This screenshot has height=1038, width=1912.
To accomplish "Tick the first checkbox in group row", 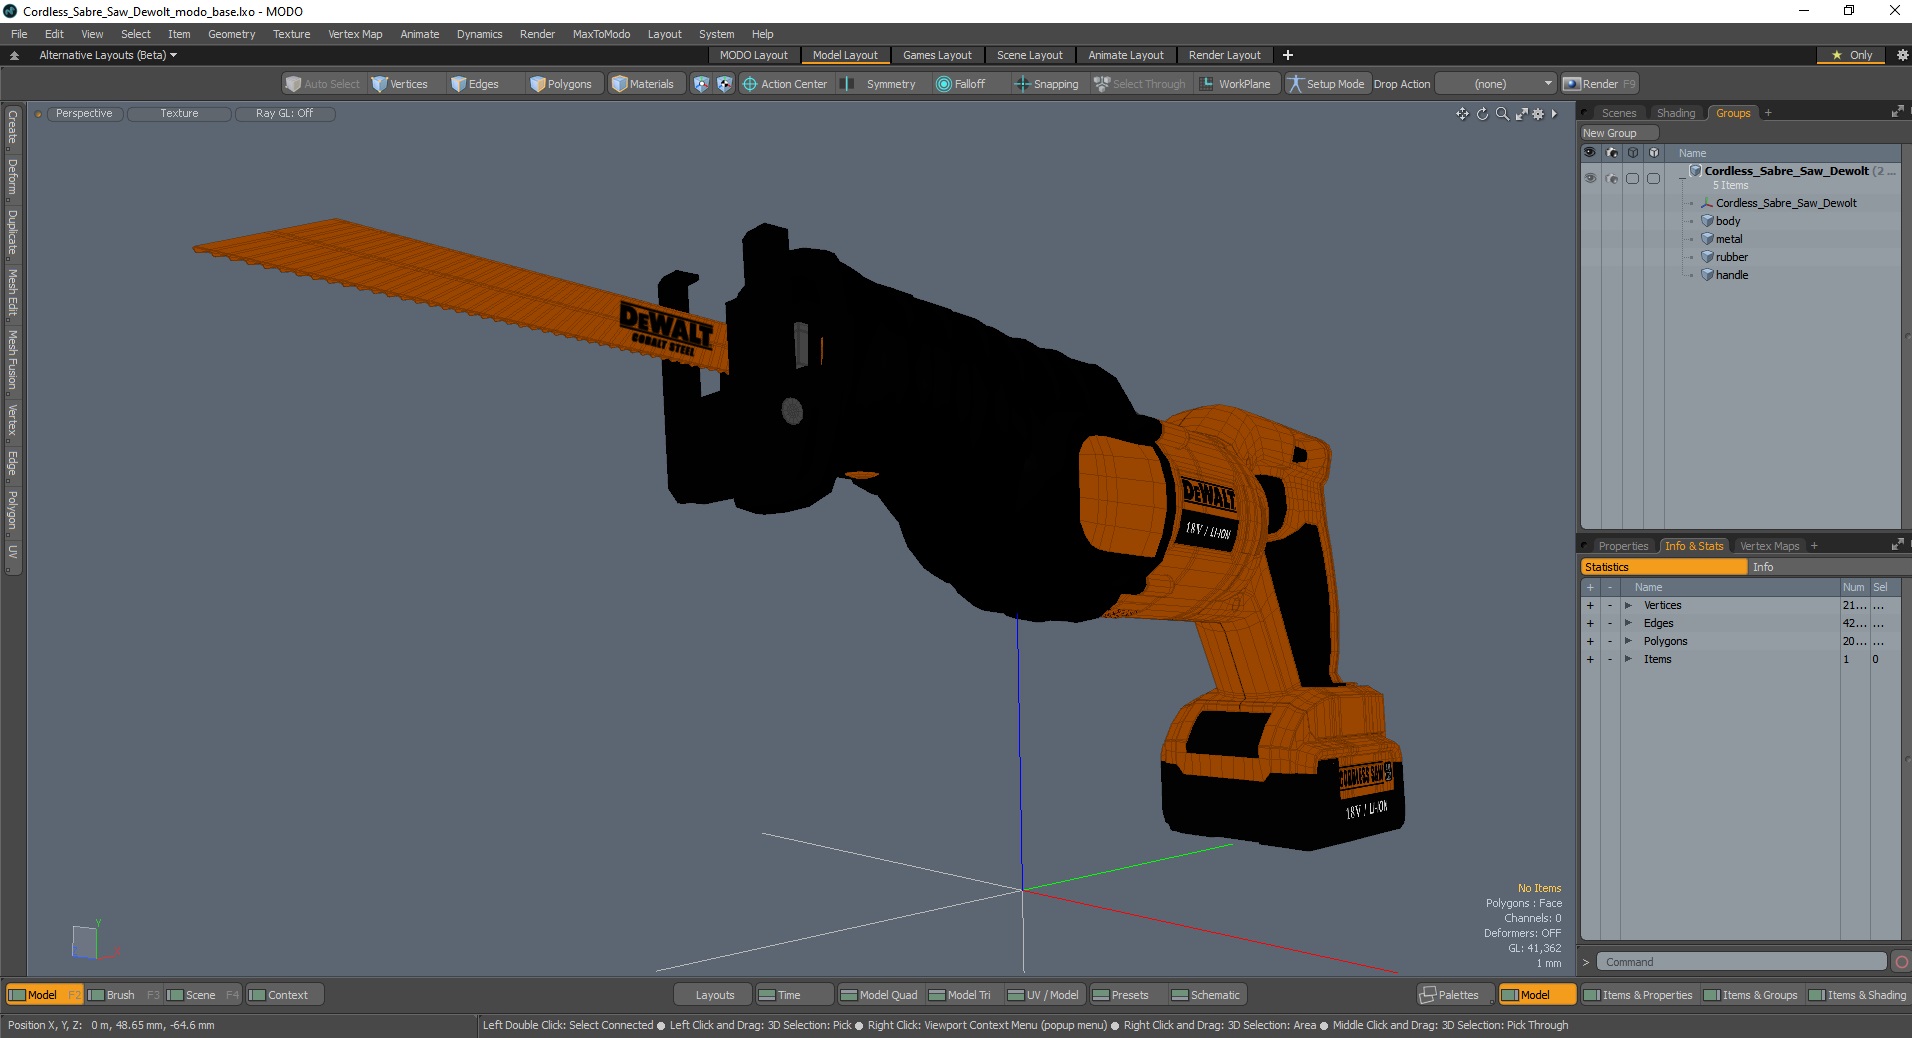I will 1633,178.
